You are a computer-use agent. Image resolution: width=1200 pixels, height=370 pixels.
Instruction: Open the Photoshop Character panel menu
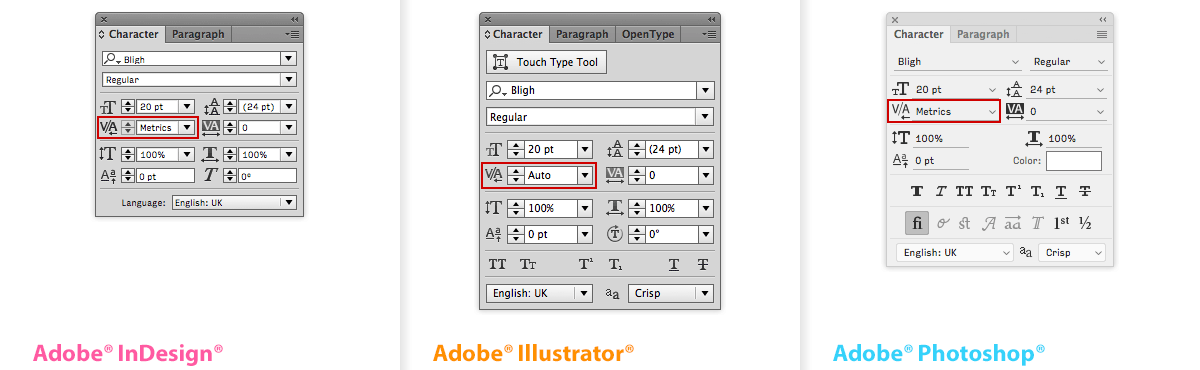(1102, 34)
